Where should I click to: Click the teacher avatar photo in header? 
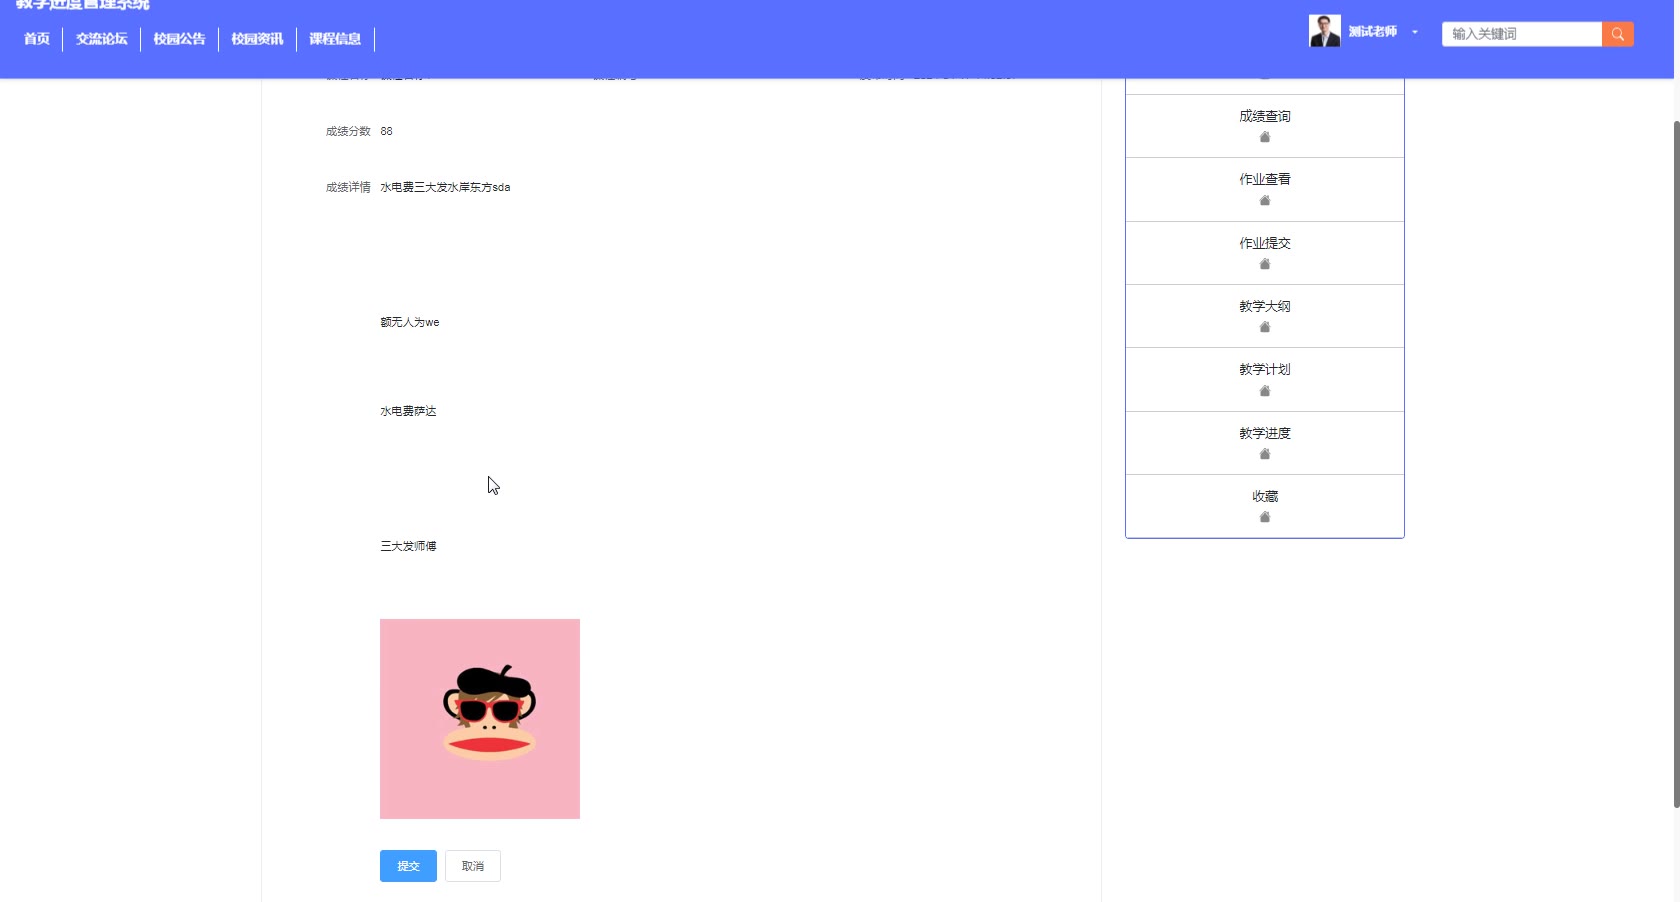[x=1325, y=31]
